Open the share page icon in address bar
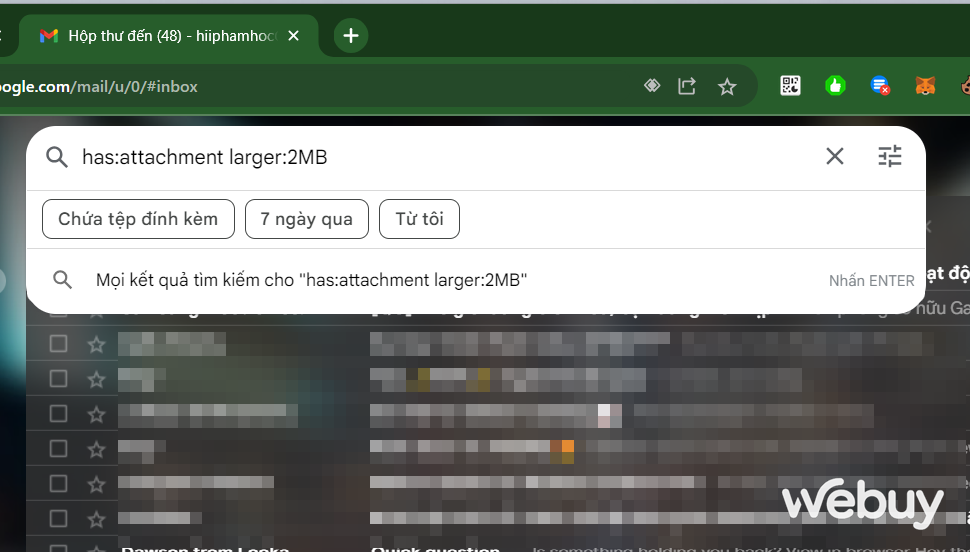 click(x=687, y=87)
